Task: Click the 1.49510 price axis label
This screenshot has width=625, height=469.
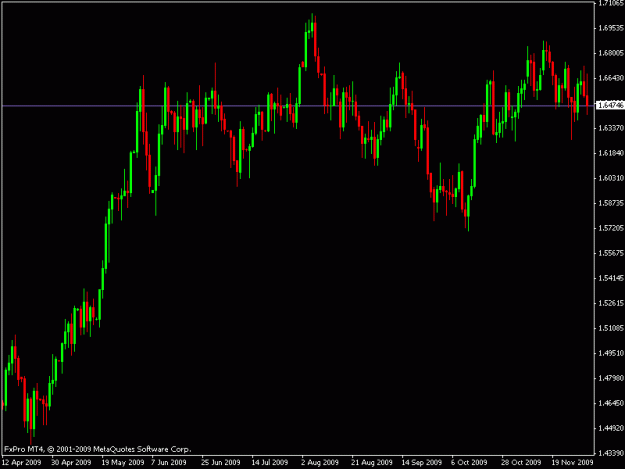Action: (x=611, y=353)
